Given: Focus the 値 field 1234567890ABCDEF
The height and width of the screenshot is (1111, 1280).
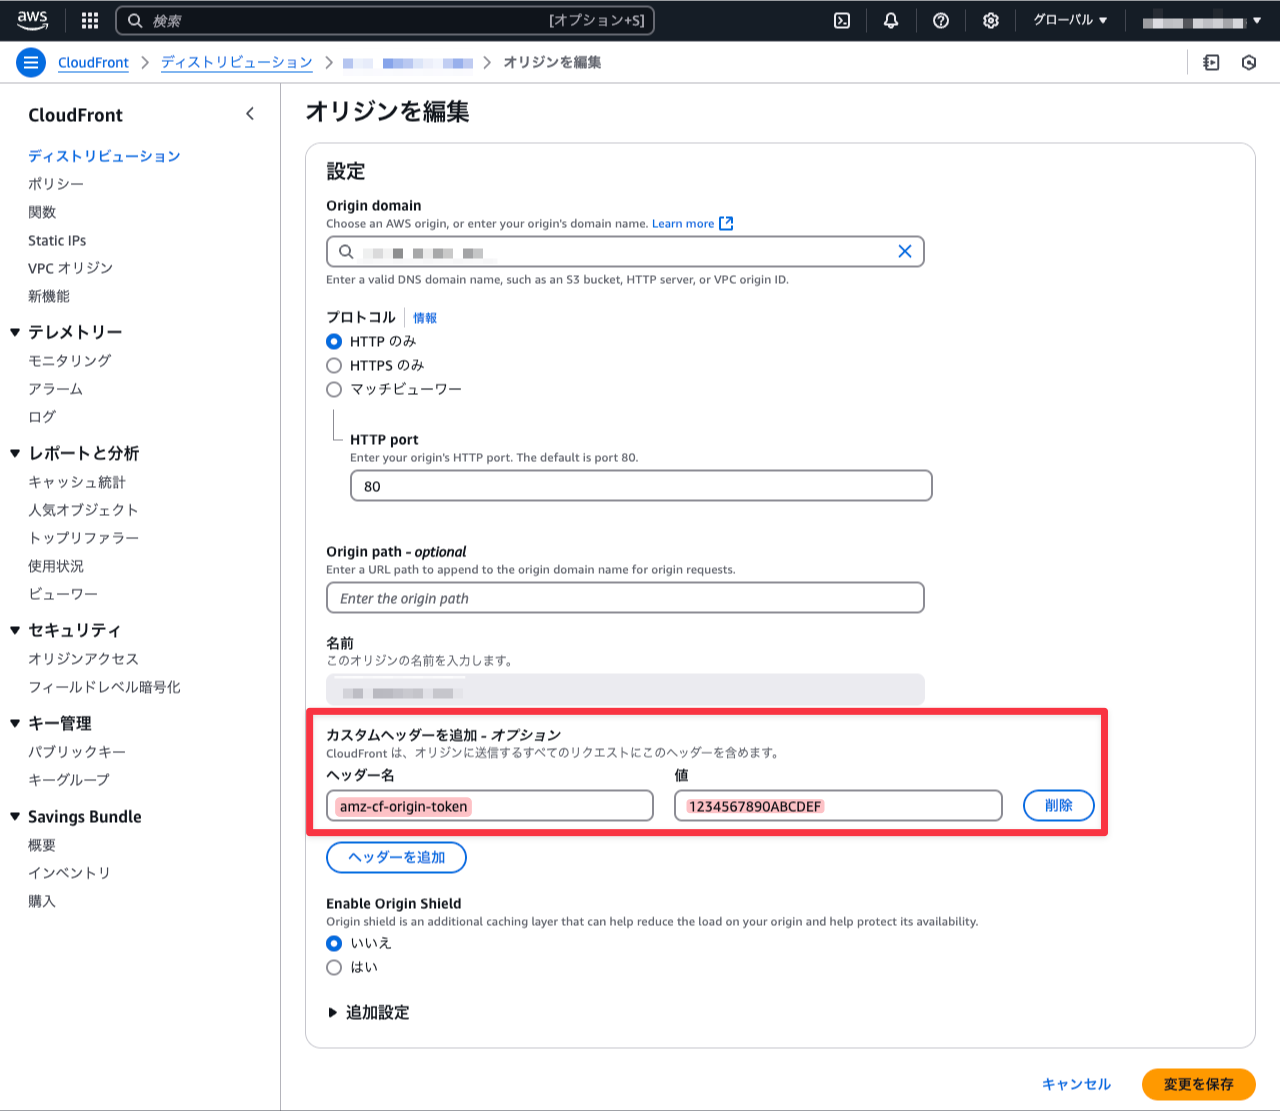Looking at the screenshot, I should tap(838, 806).
